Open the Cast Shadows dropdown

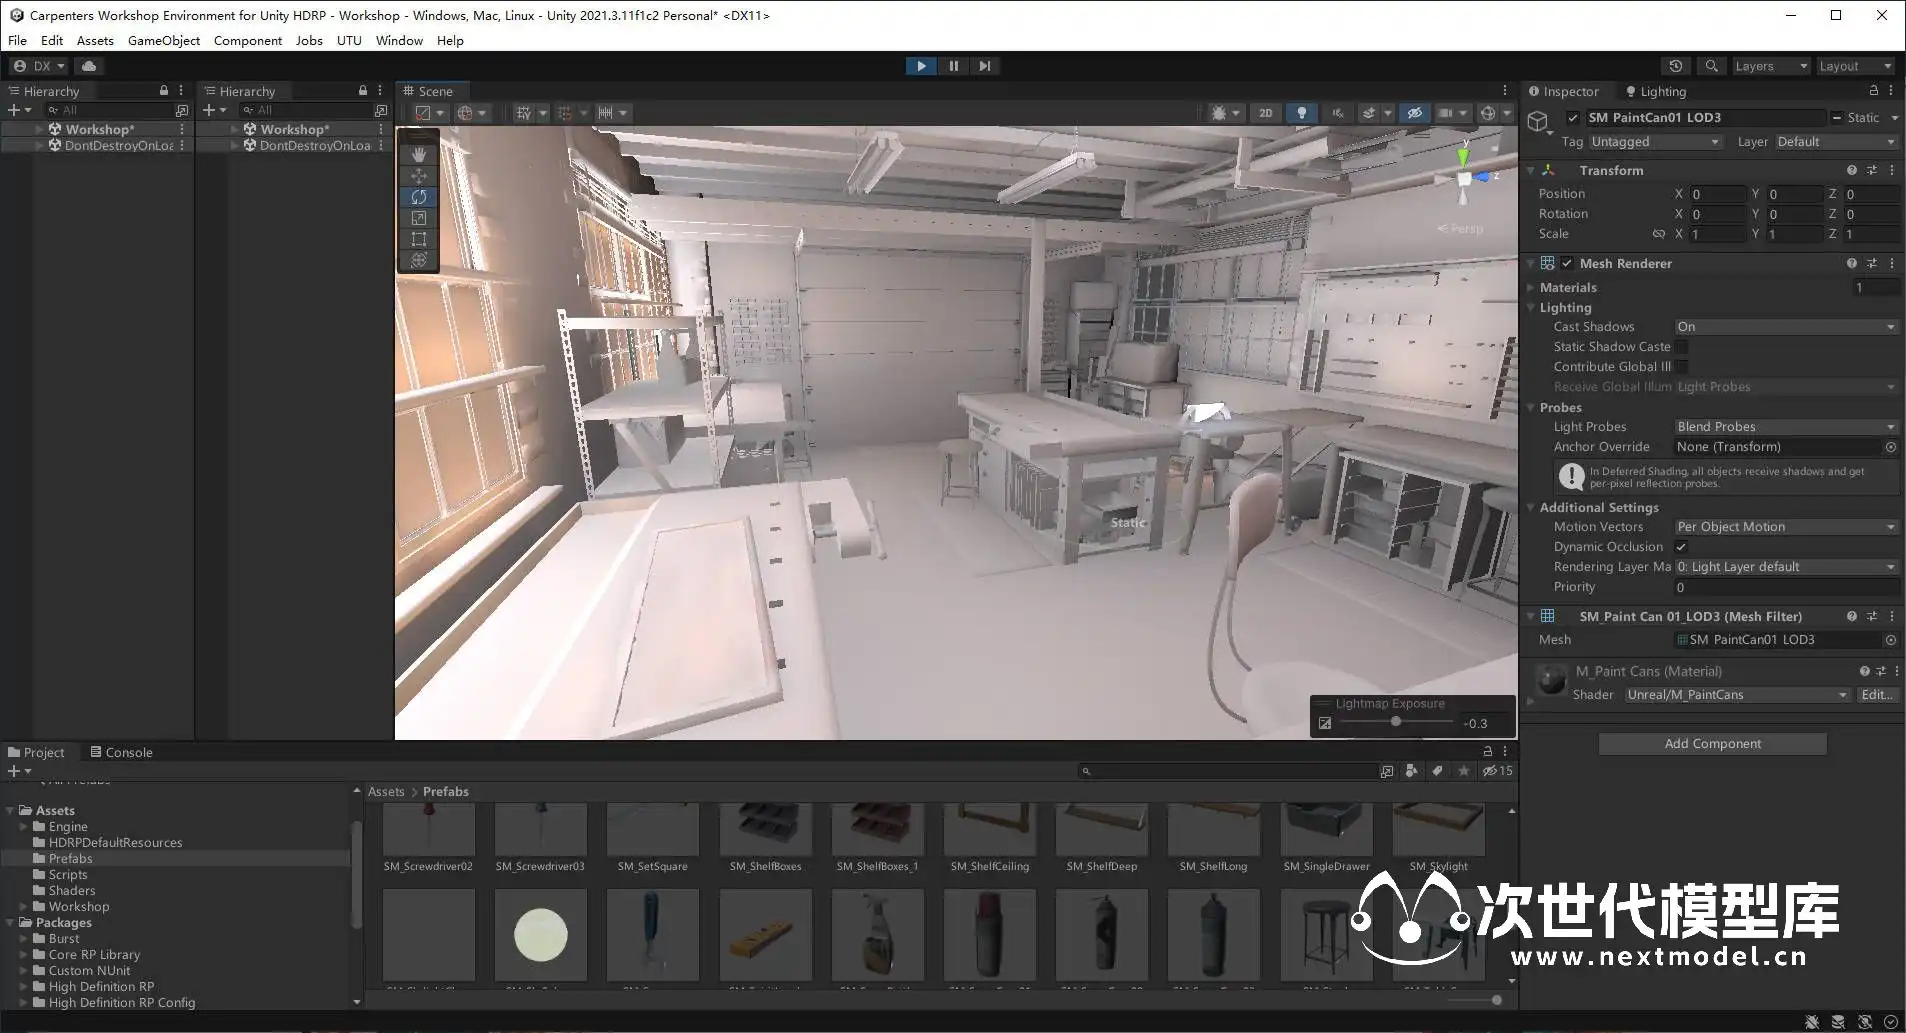1785,327
